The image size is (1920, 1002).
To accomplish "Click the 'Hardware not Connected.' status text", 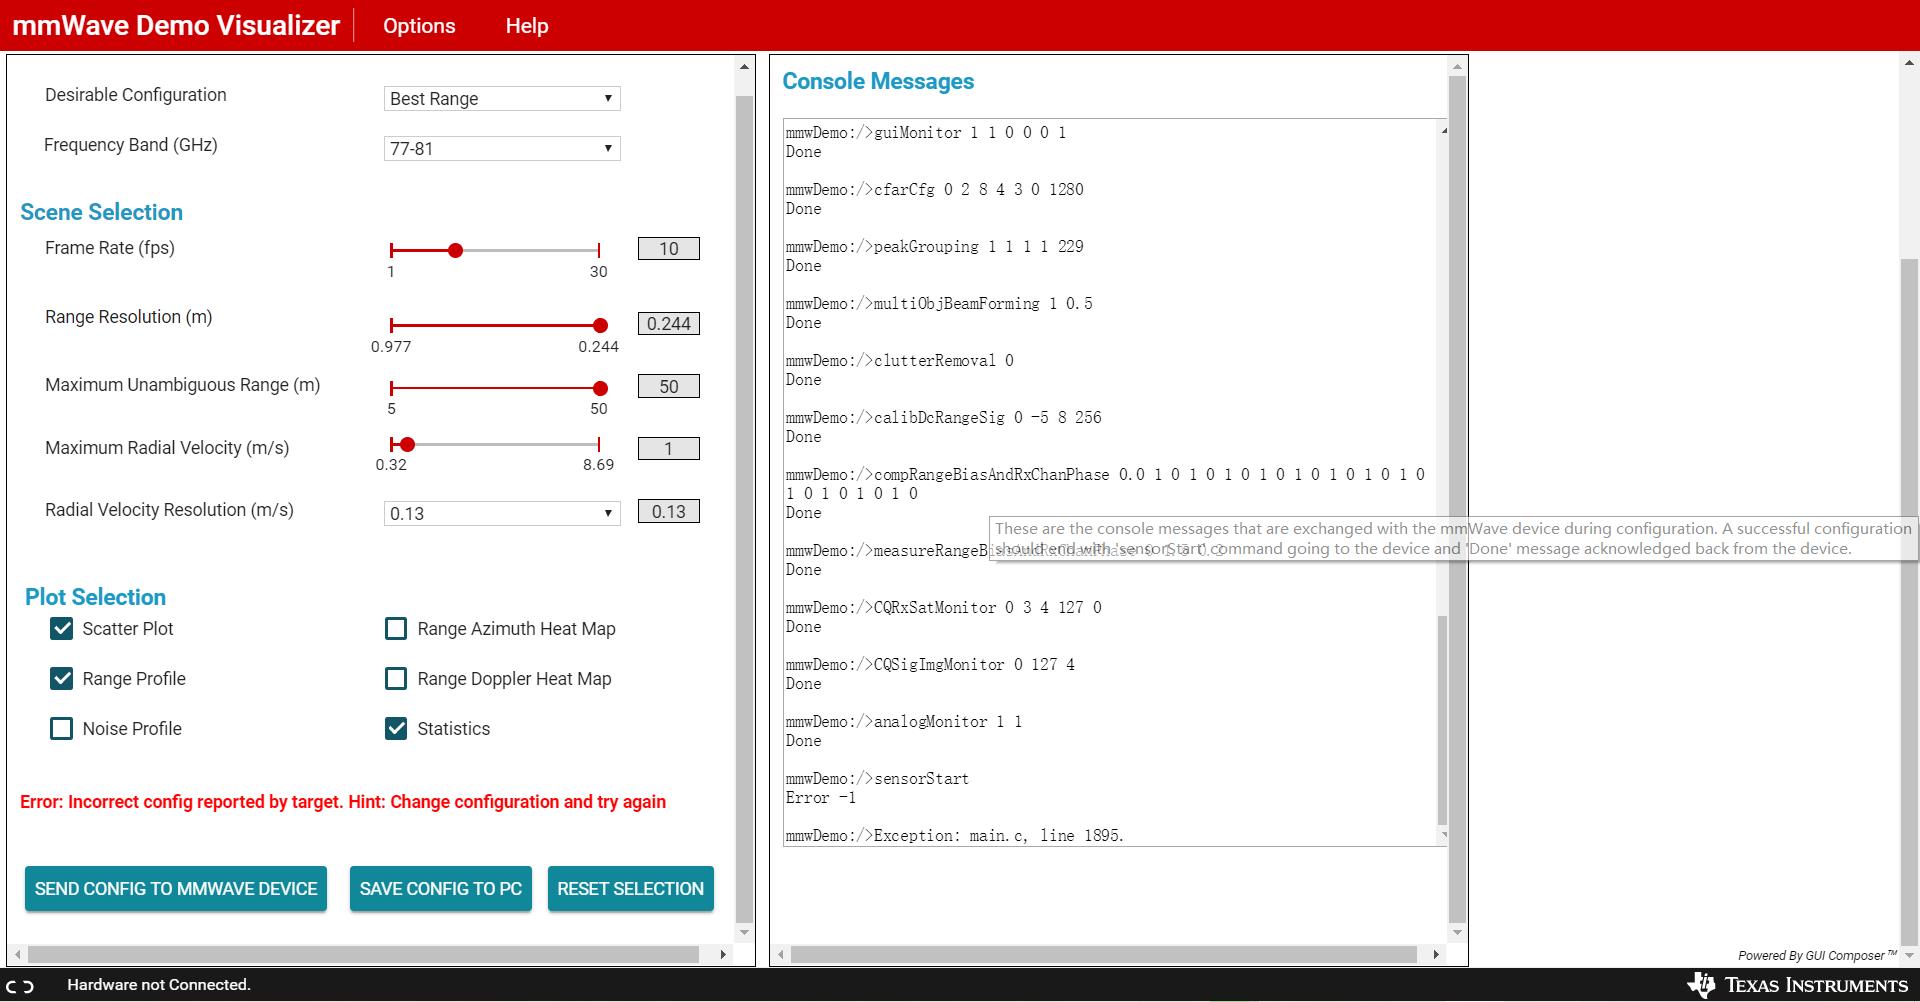I will point(159,985).
